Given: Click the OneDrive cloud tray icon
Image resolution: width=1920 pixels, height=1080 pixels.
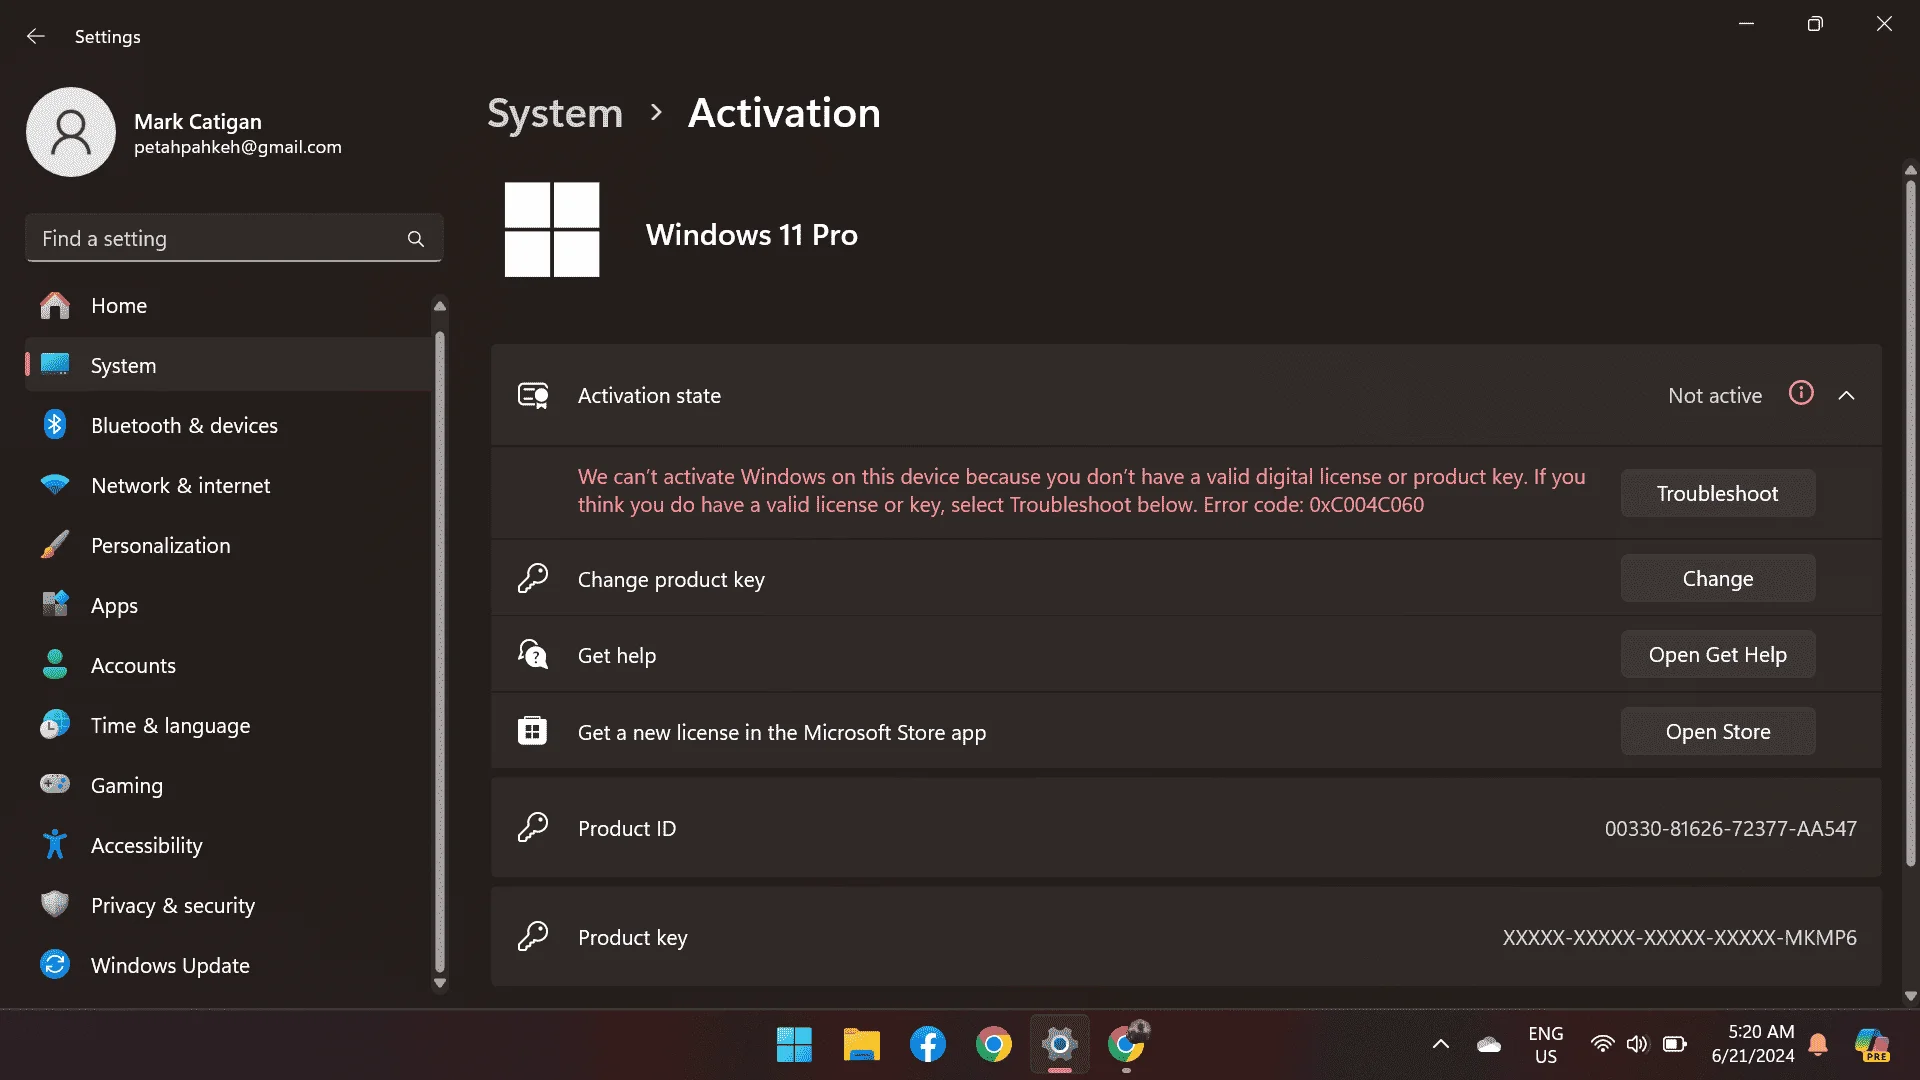Looking at the screenshot, I should 1488,1044.
